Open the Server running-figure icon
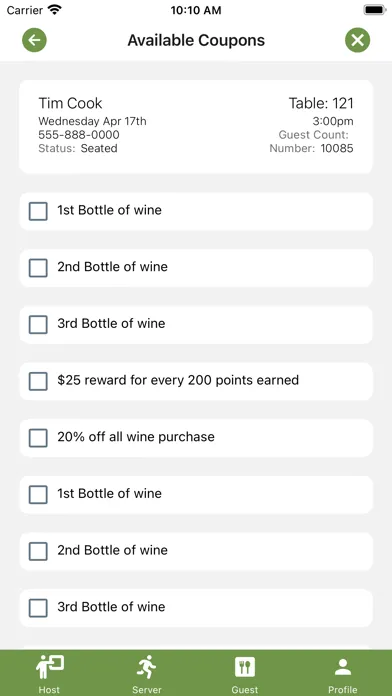This screenshot has height=696, width=392. [147, 667]
